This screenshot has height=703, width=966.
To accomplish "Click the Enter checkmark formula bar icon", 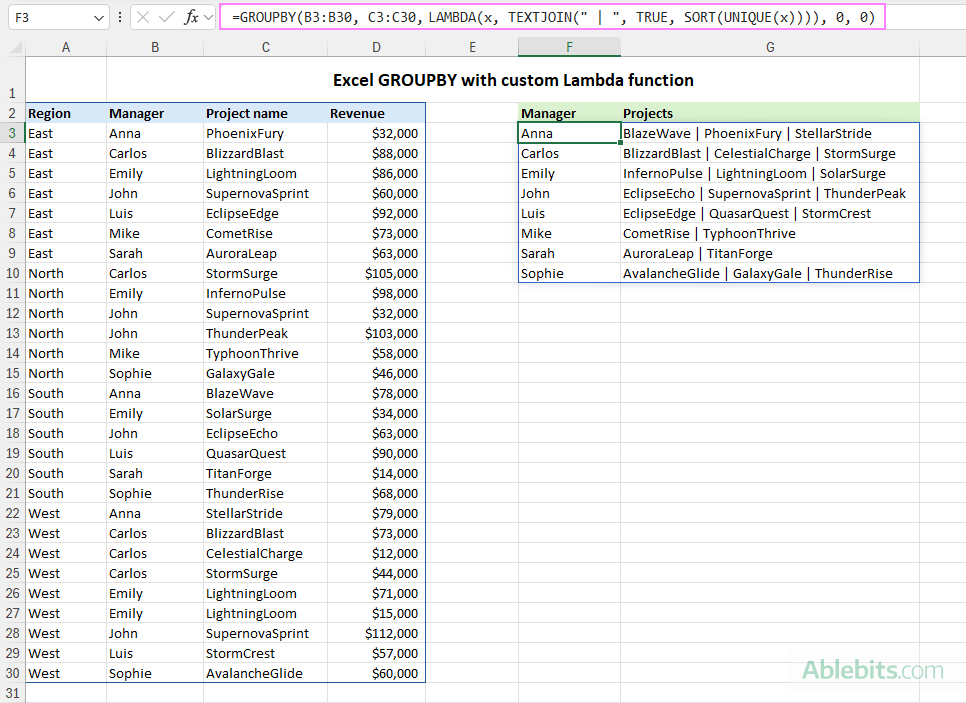I will (166, 17).
